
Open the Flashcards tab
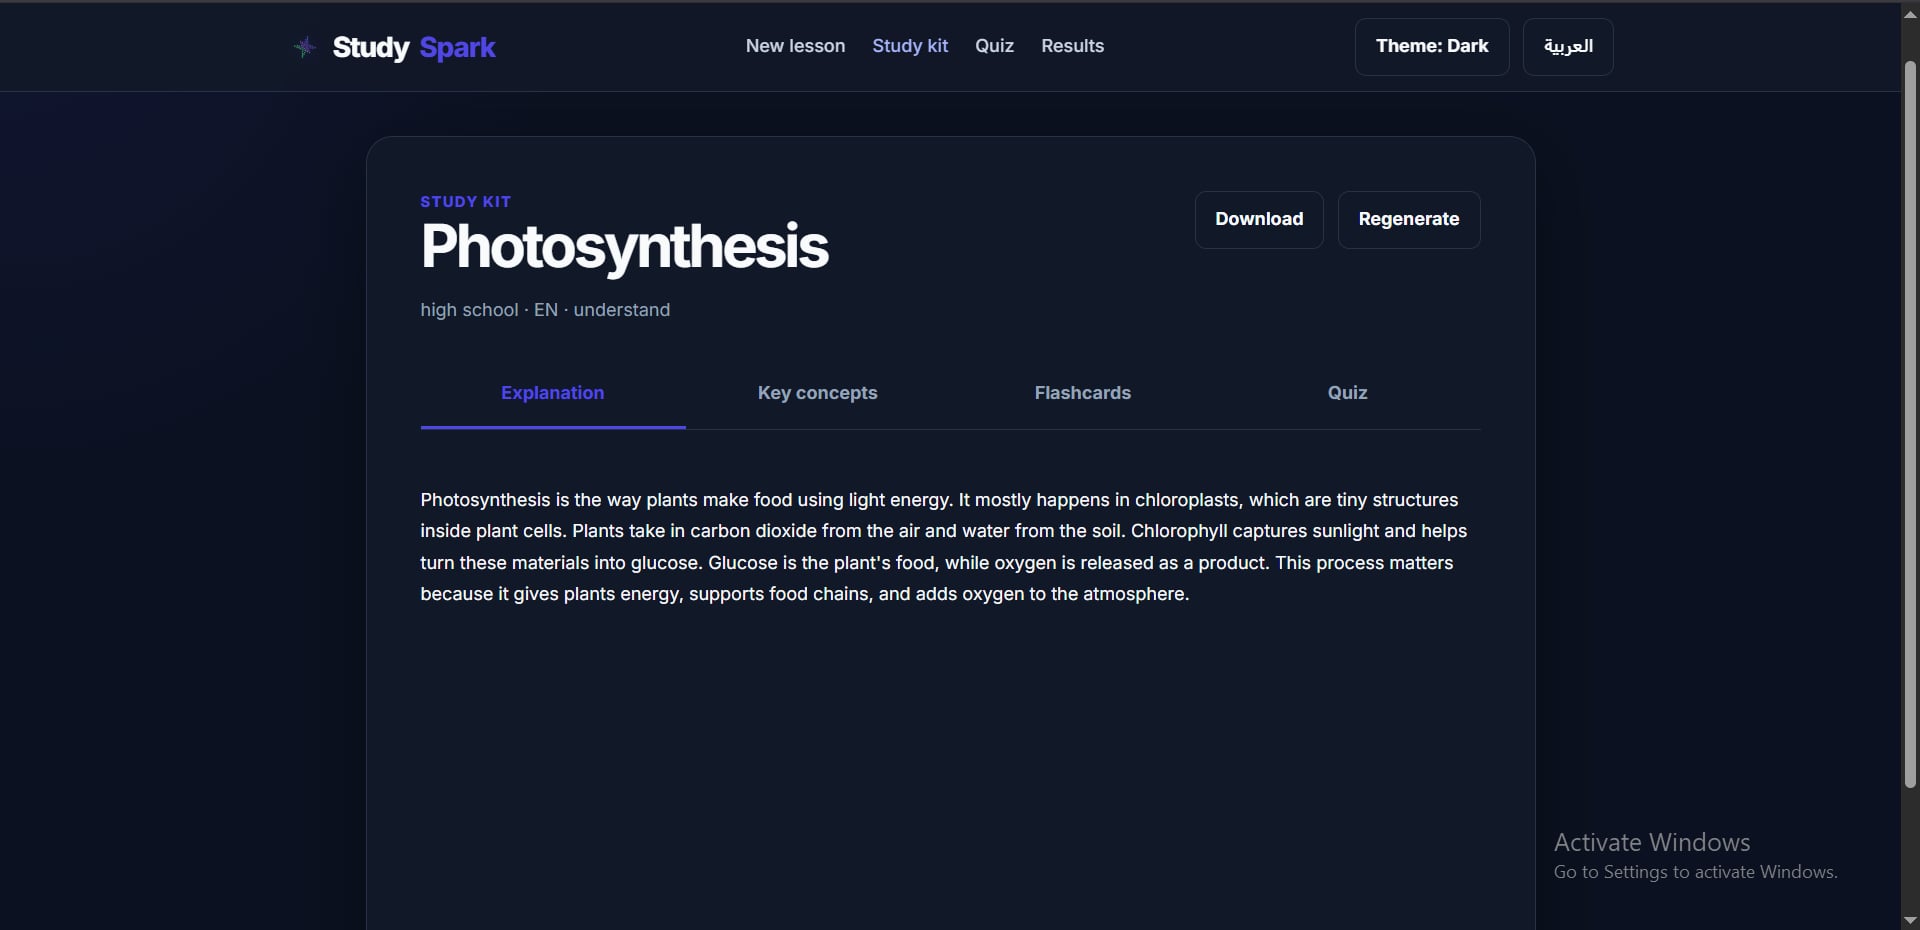pos(1083,393)
